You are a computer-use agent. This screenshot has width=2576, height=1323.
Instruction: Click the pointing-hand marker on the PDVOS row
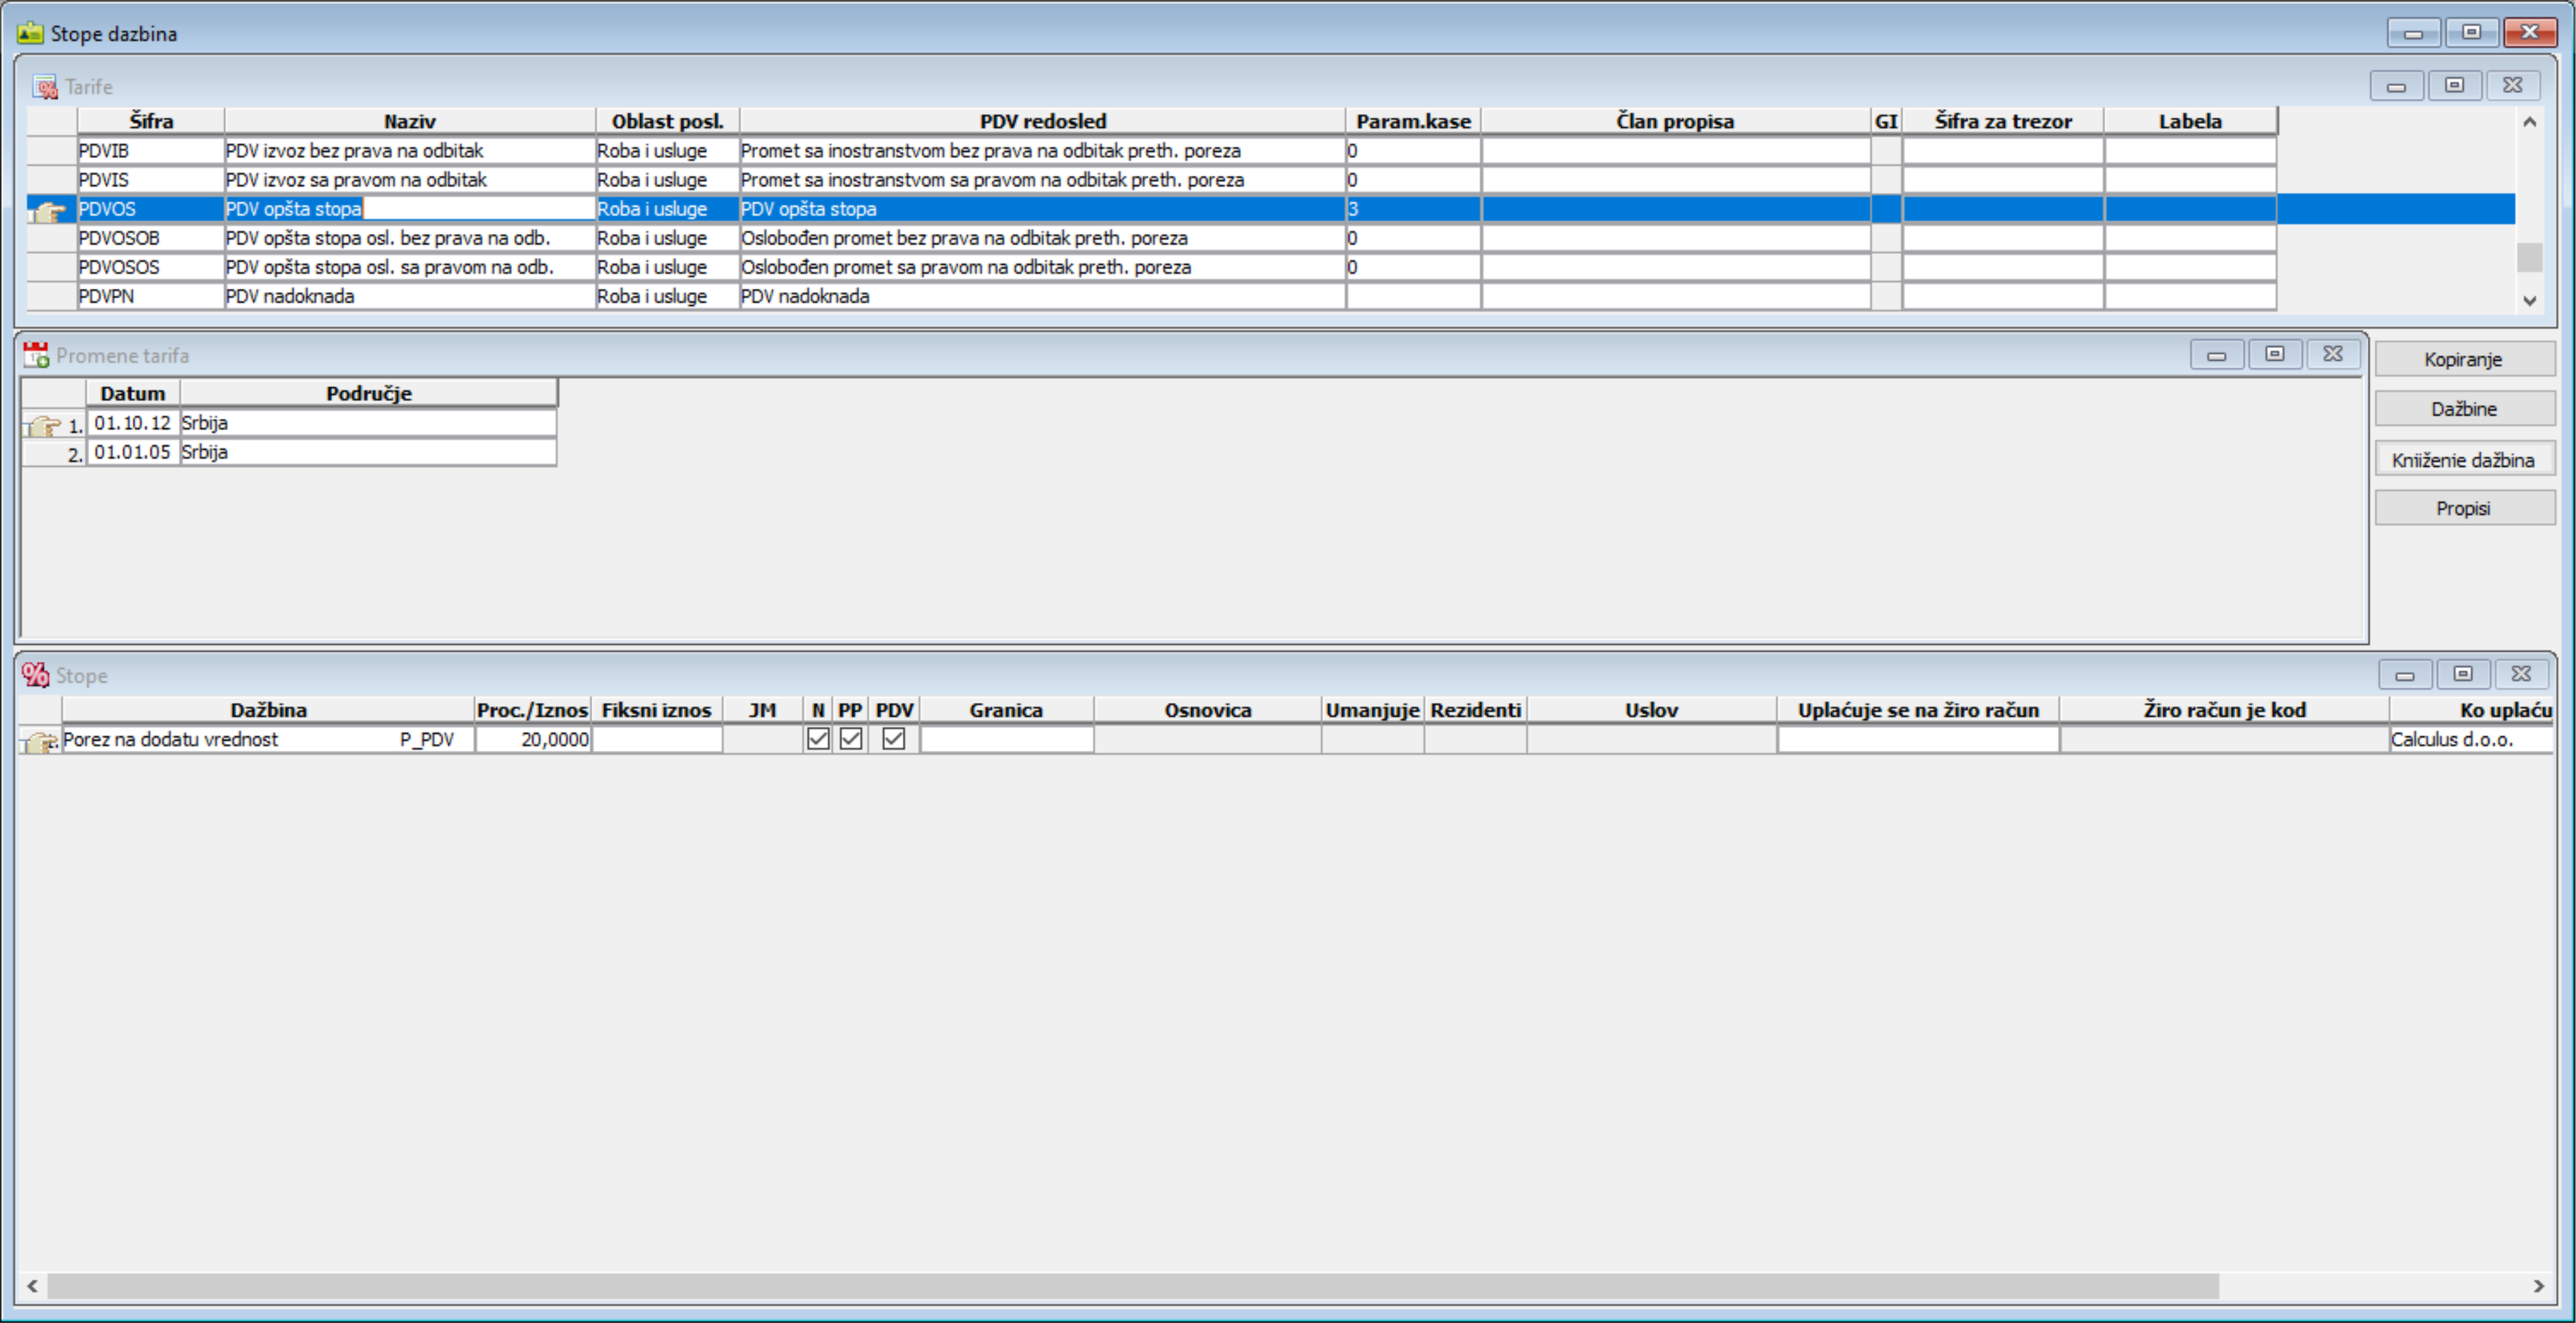pyautogui.click(x=47, y=210)
